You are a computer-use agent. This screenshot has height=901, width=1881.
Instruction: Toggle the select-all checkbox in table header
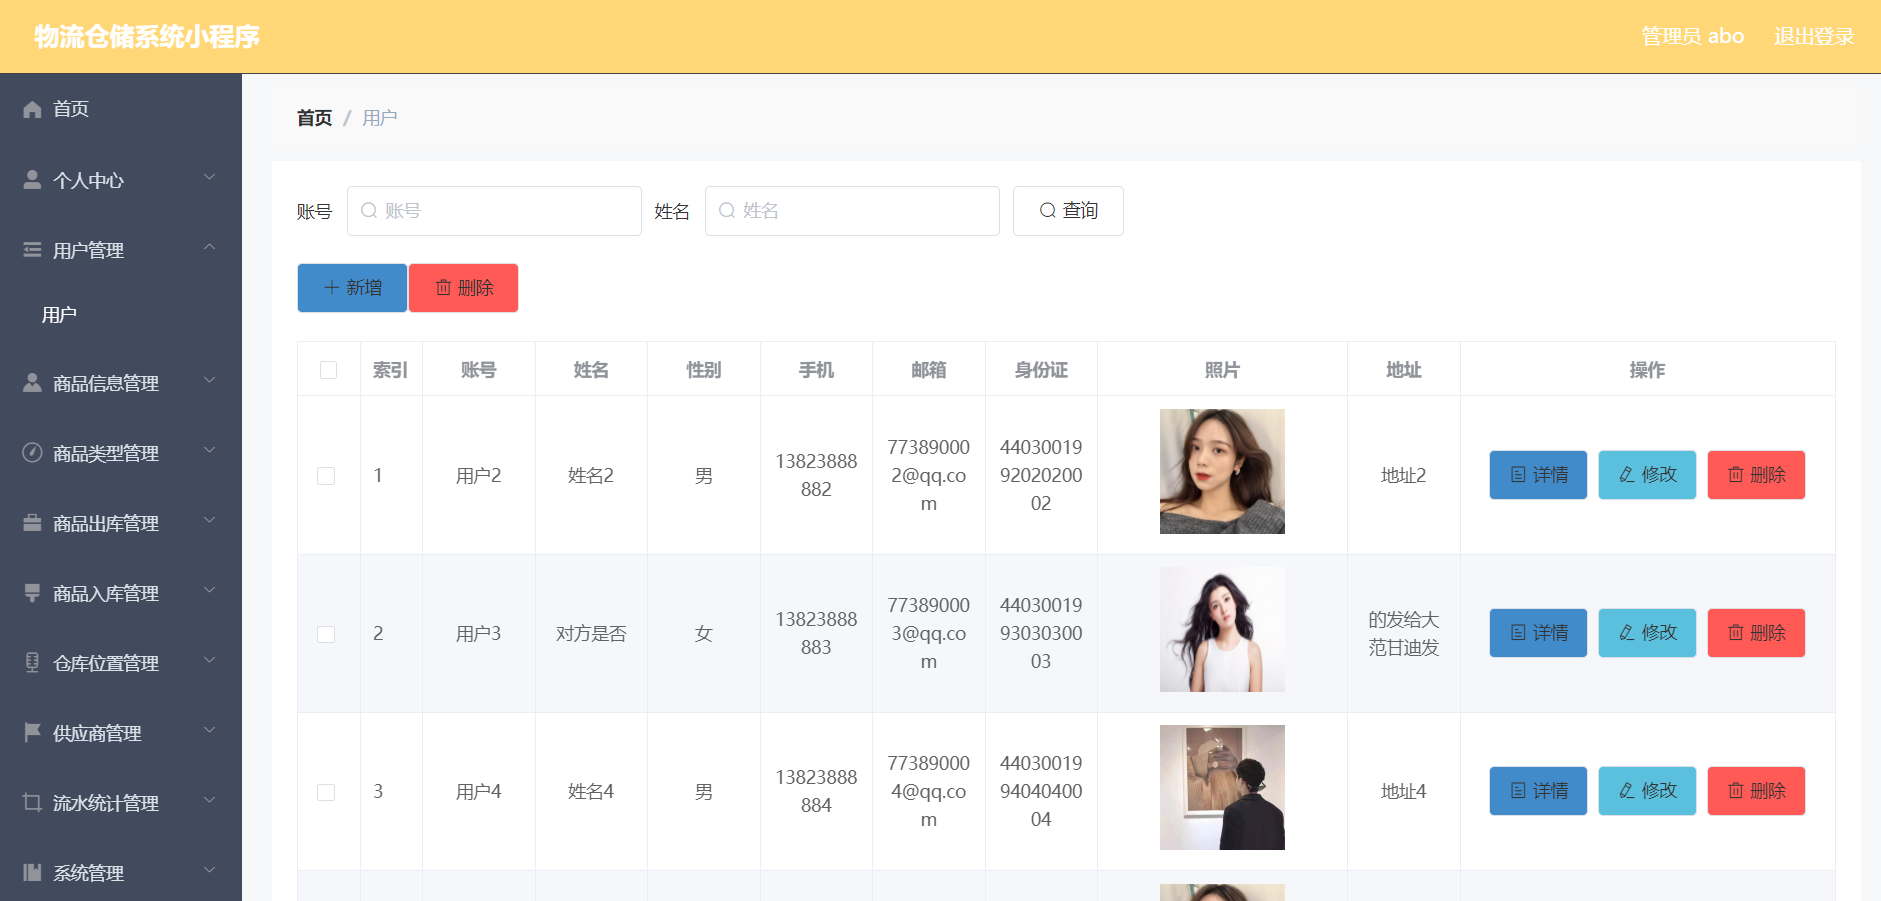[x=328, y=370]
